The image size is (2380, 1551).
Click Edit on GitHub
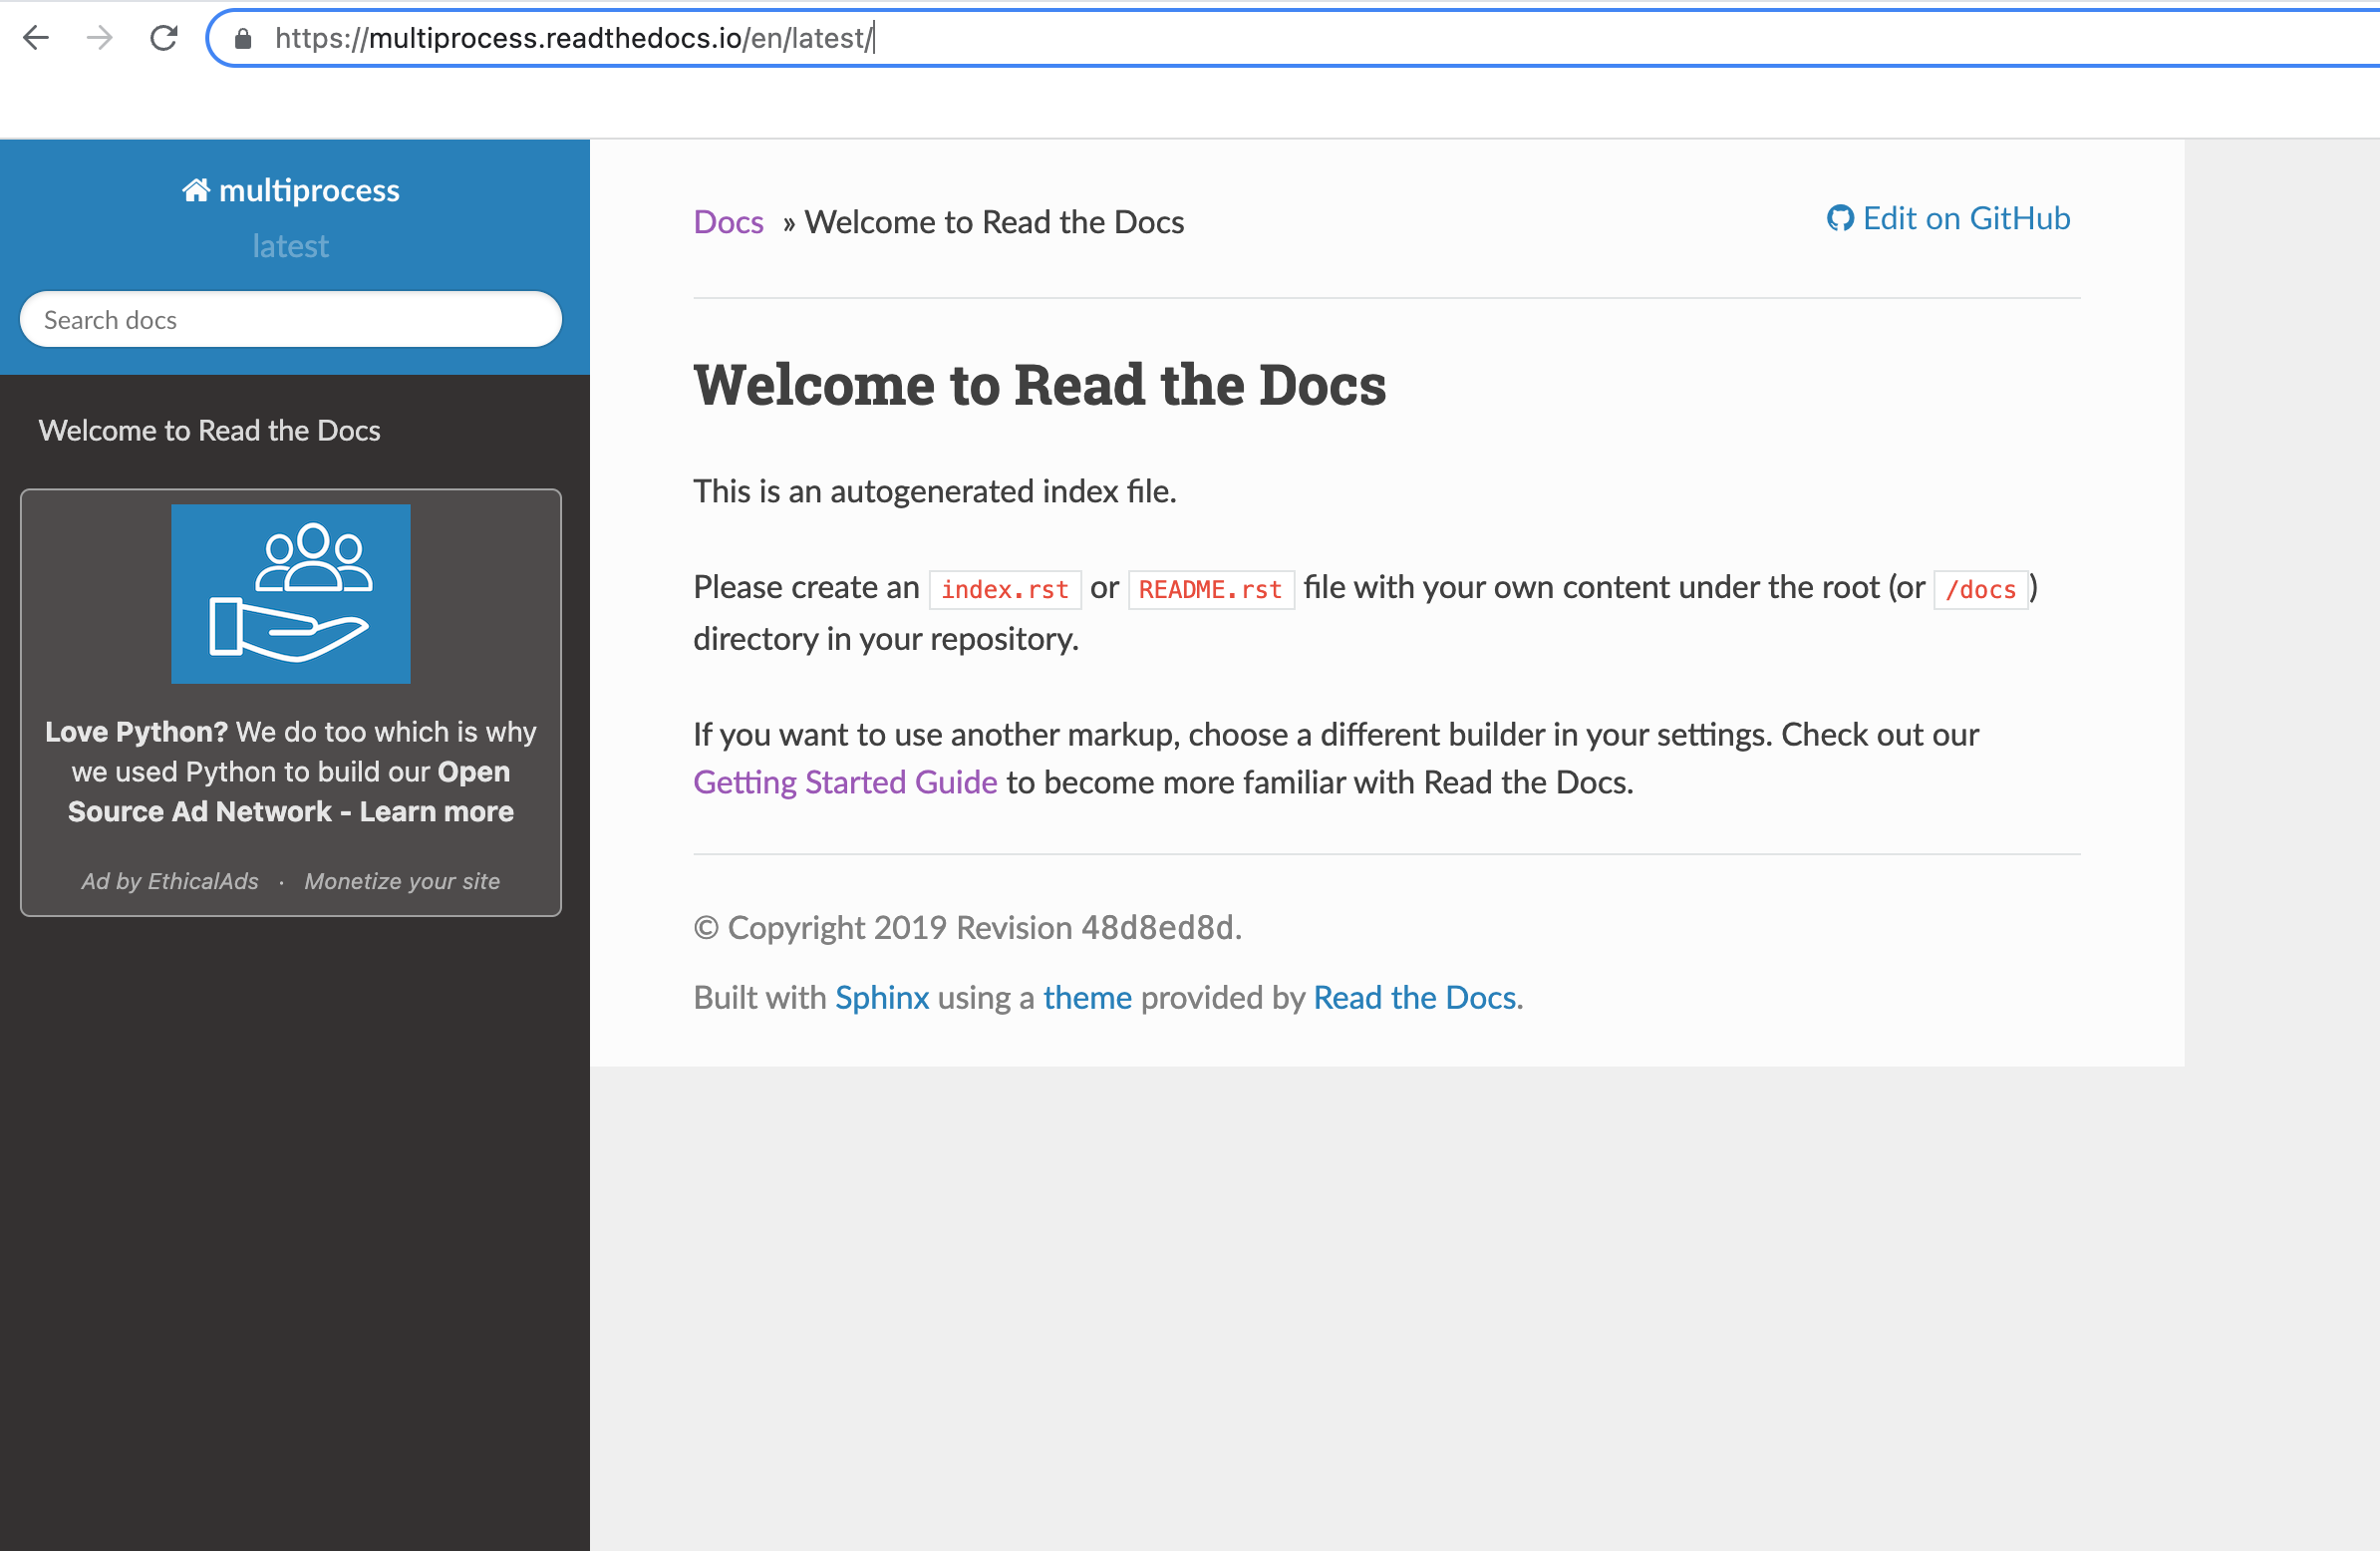click(x=1965, y=218)
